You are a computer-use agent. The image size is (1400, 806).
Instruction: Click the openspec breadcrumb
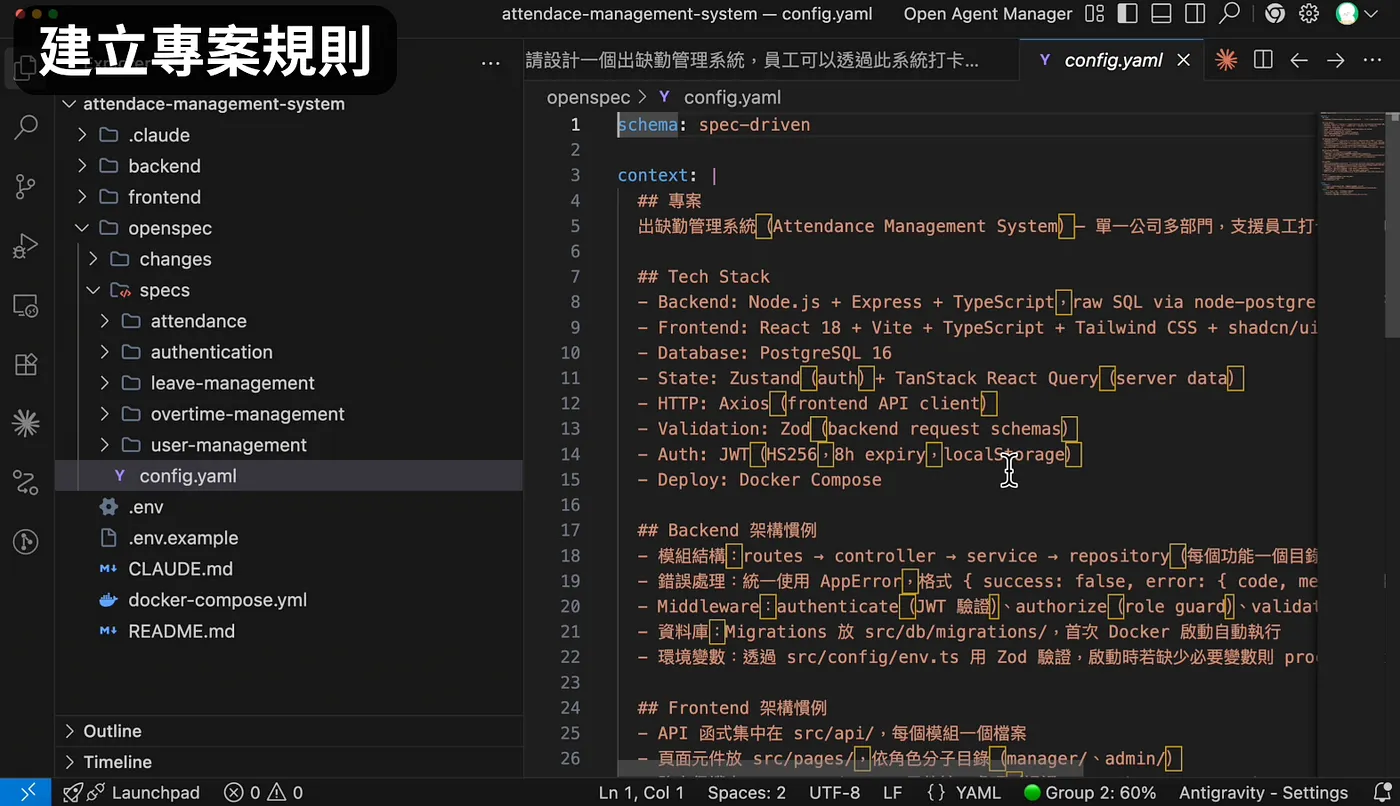(x=588, y=97)
